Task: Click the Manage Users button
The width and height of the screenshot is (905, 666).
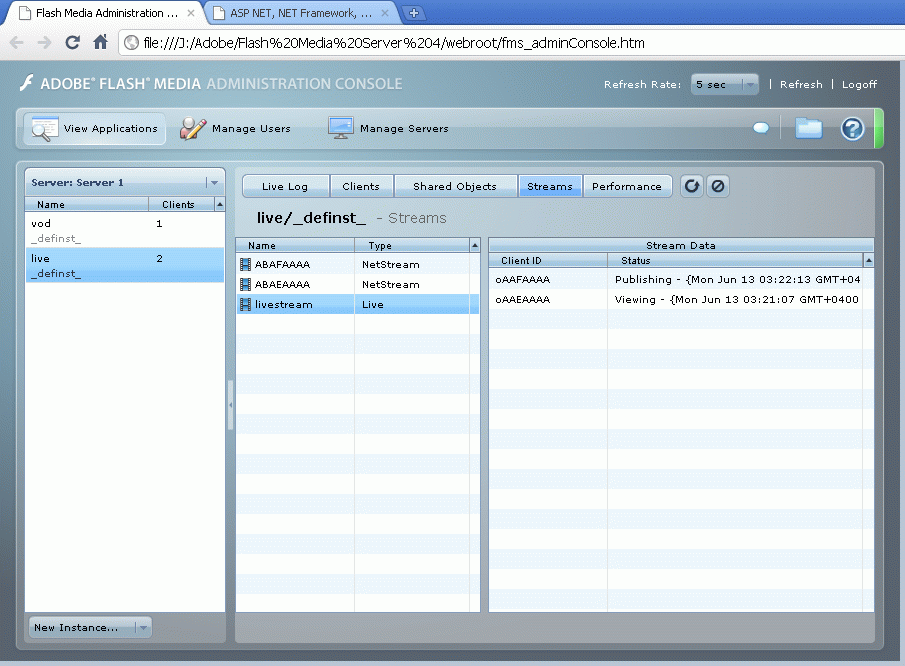Action: (x=235, y=129)
